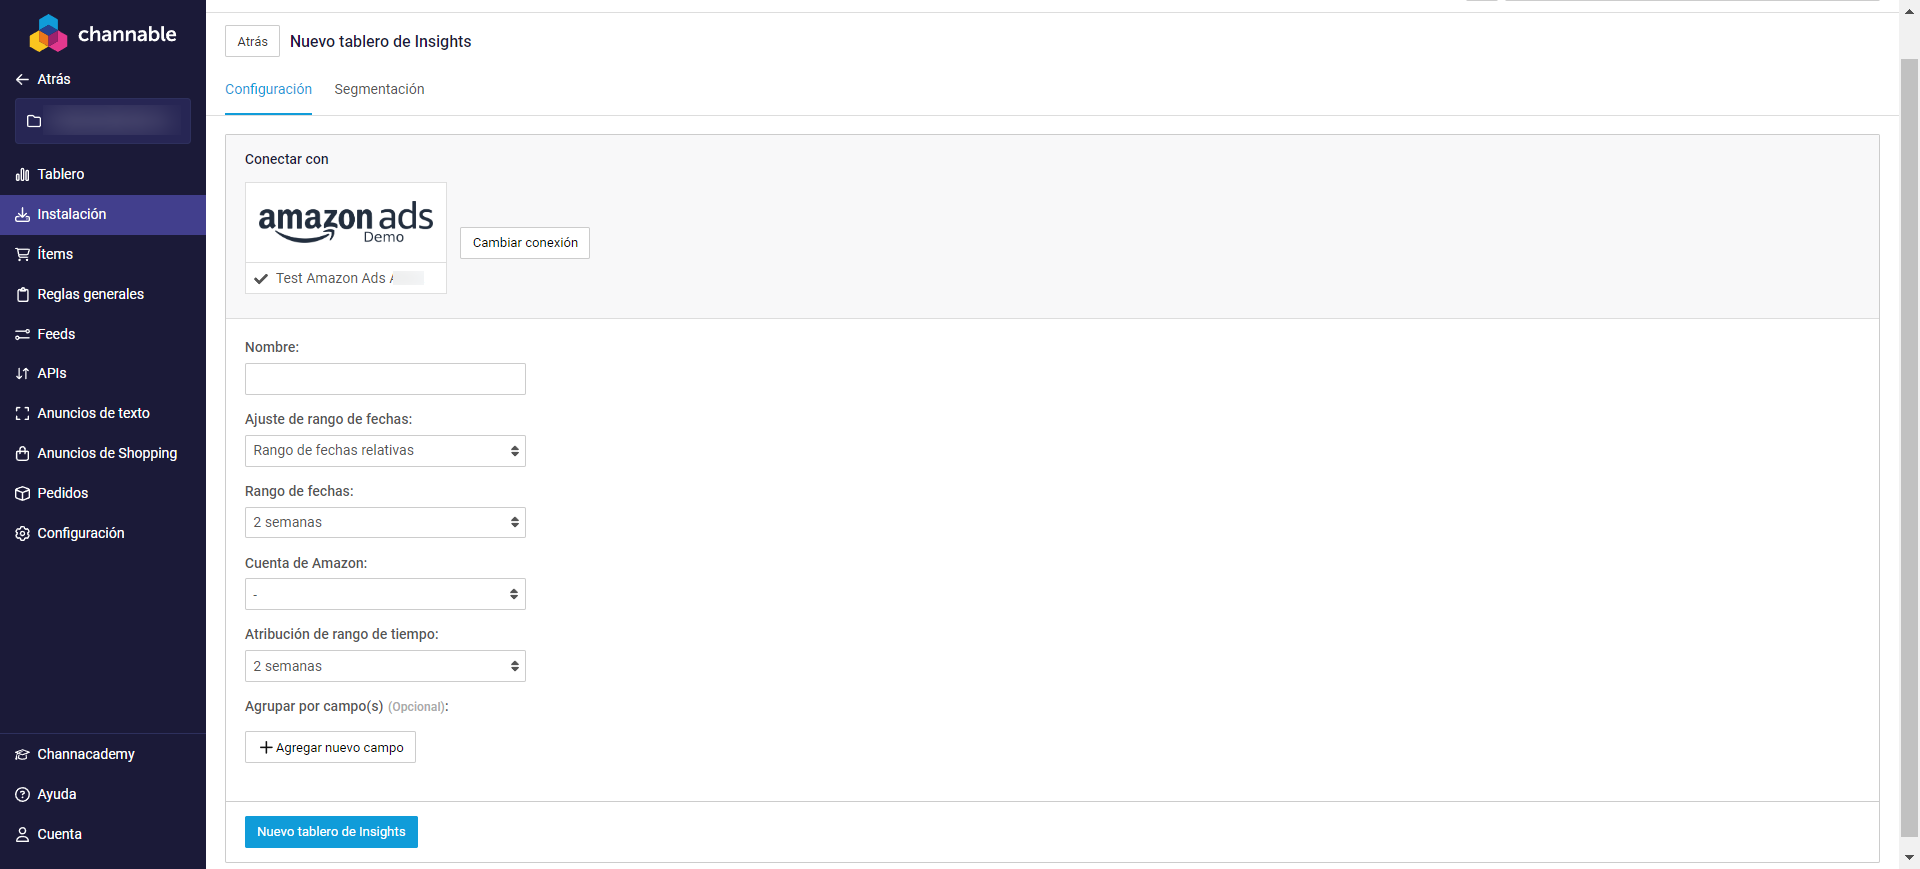Click the Pedidos box icon
This screenshot has width=1920, height=869.
22,493
